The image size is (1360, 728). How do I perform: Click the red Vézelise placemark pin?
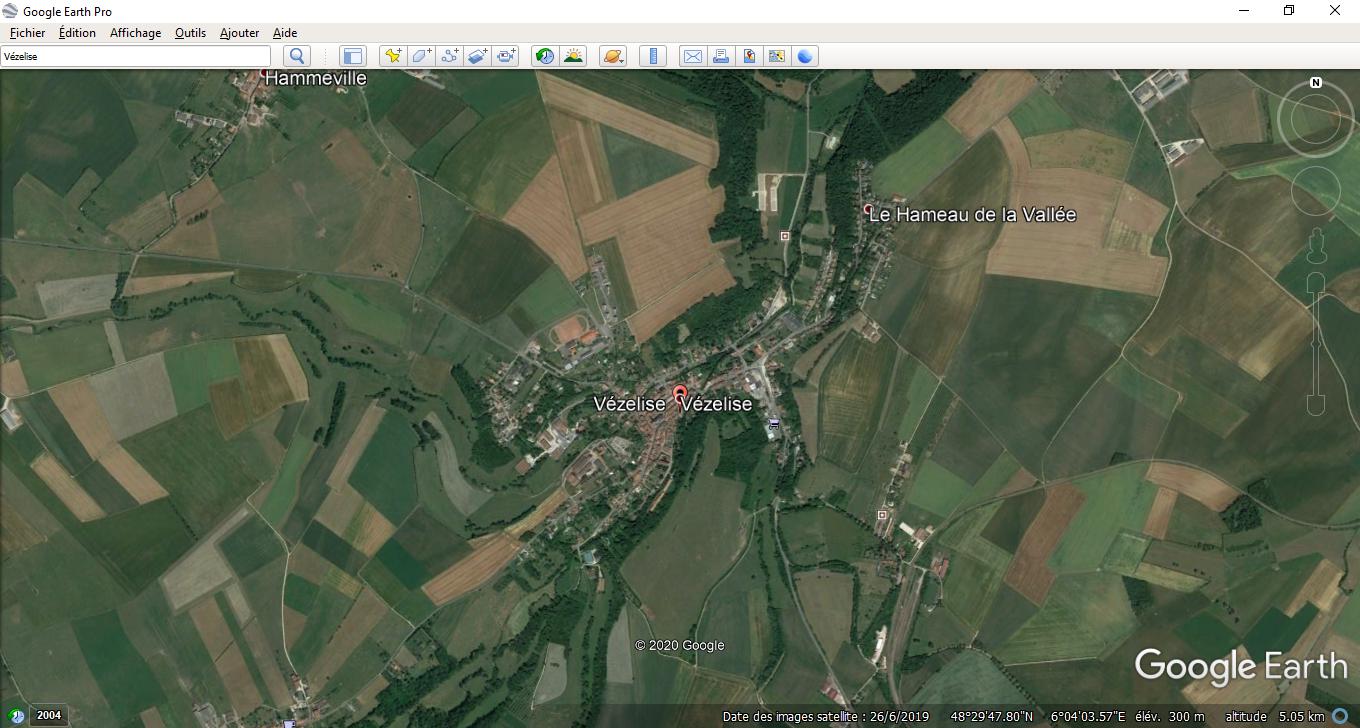pyautogui.click(x=680, y=395)
